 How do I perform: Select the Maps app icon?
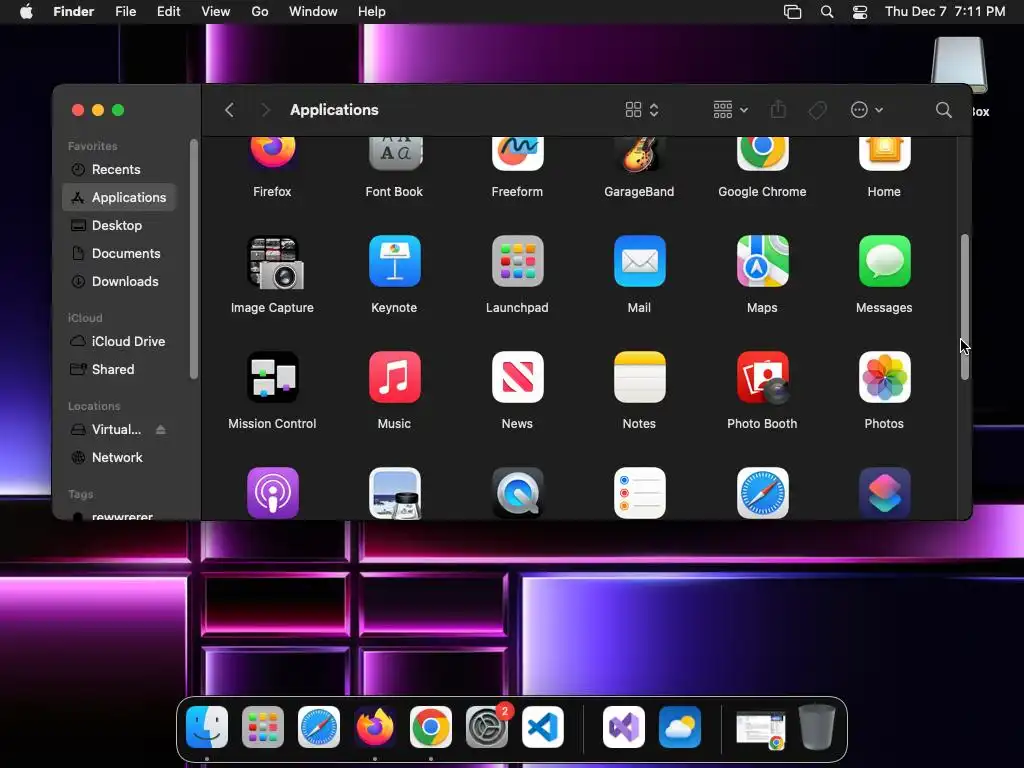pos(762,261)
